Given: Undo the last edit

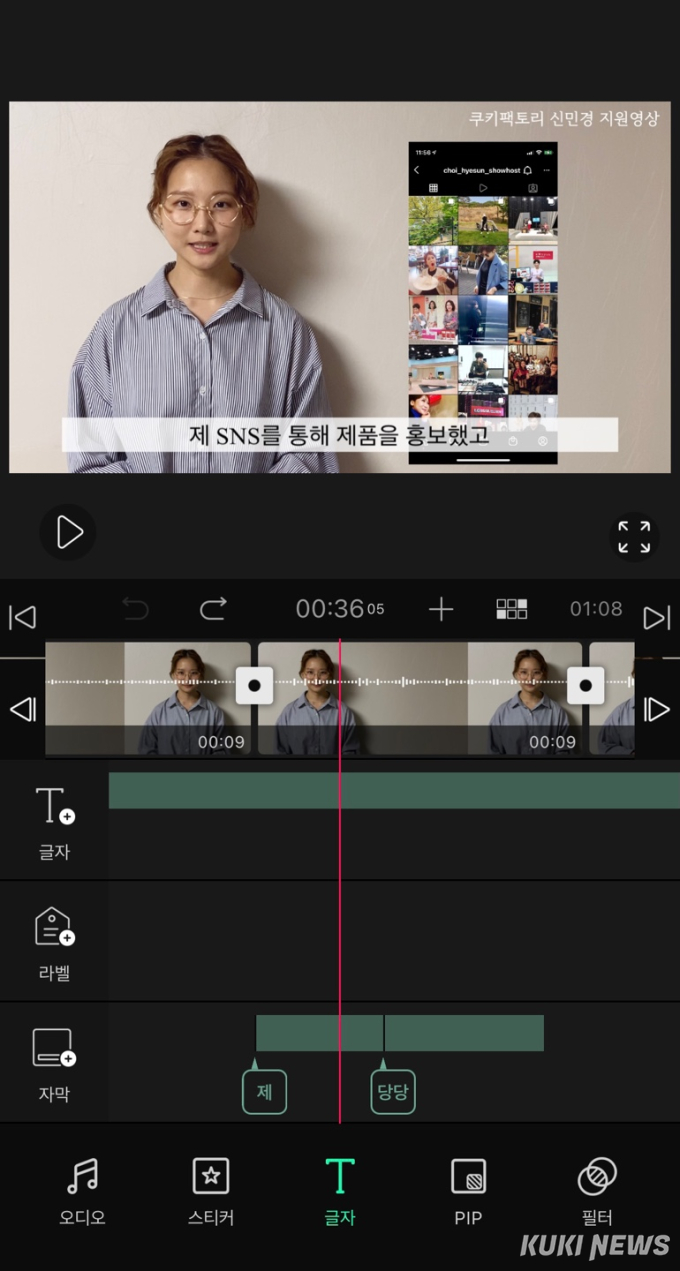Looking at the screenshot, I should coord(135,608).
